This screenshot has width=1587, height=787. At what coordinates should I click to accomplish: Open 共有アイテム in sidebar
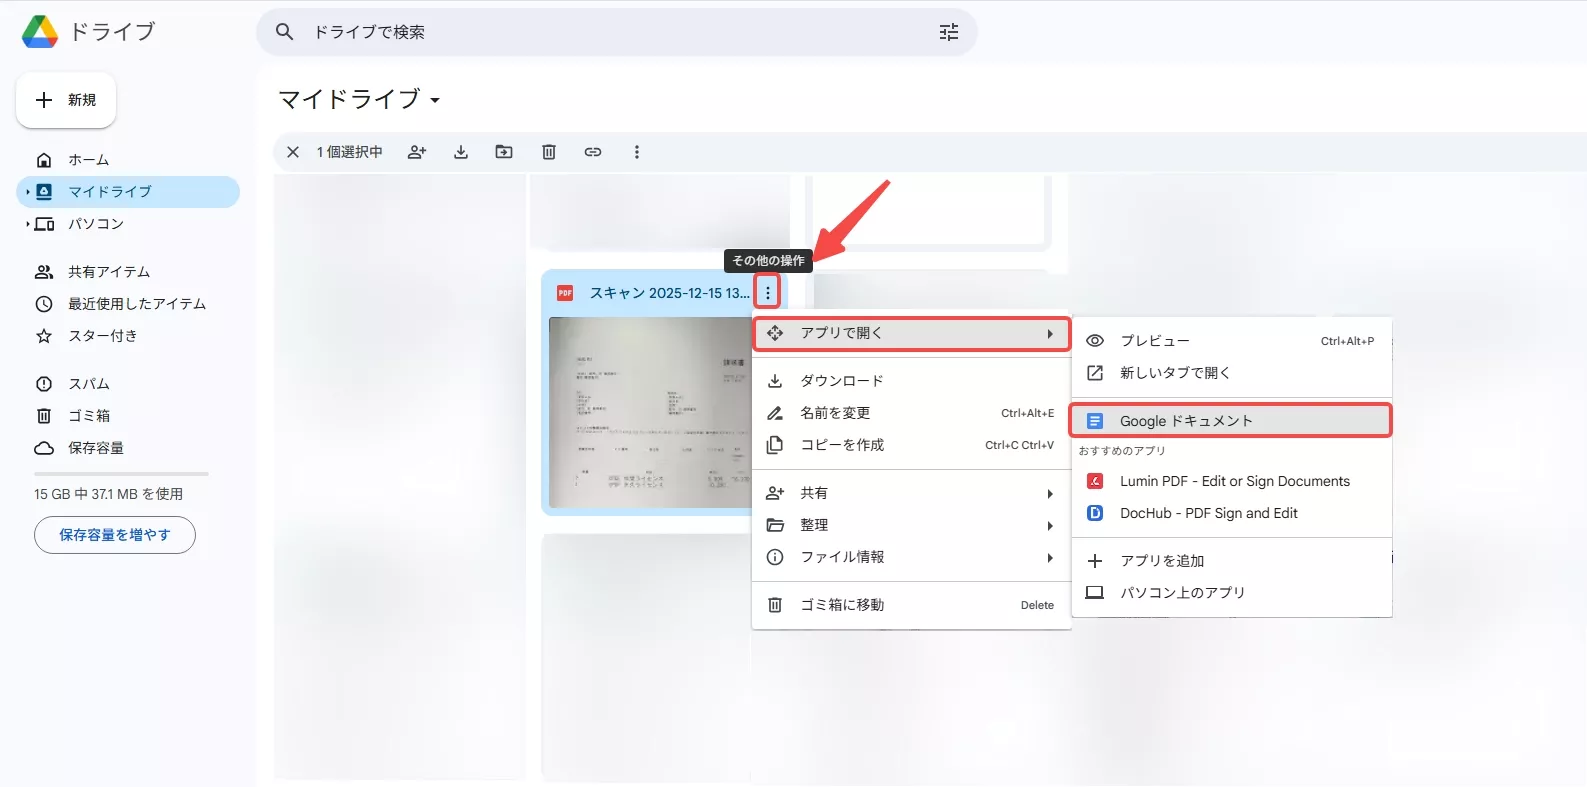click(128, 272)
